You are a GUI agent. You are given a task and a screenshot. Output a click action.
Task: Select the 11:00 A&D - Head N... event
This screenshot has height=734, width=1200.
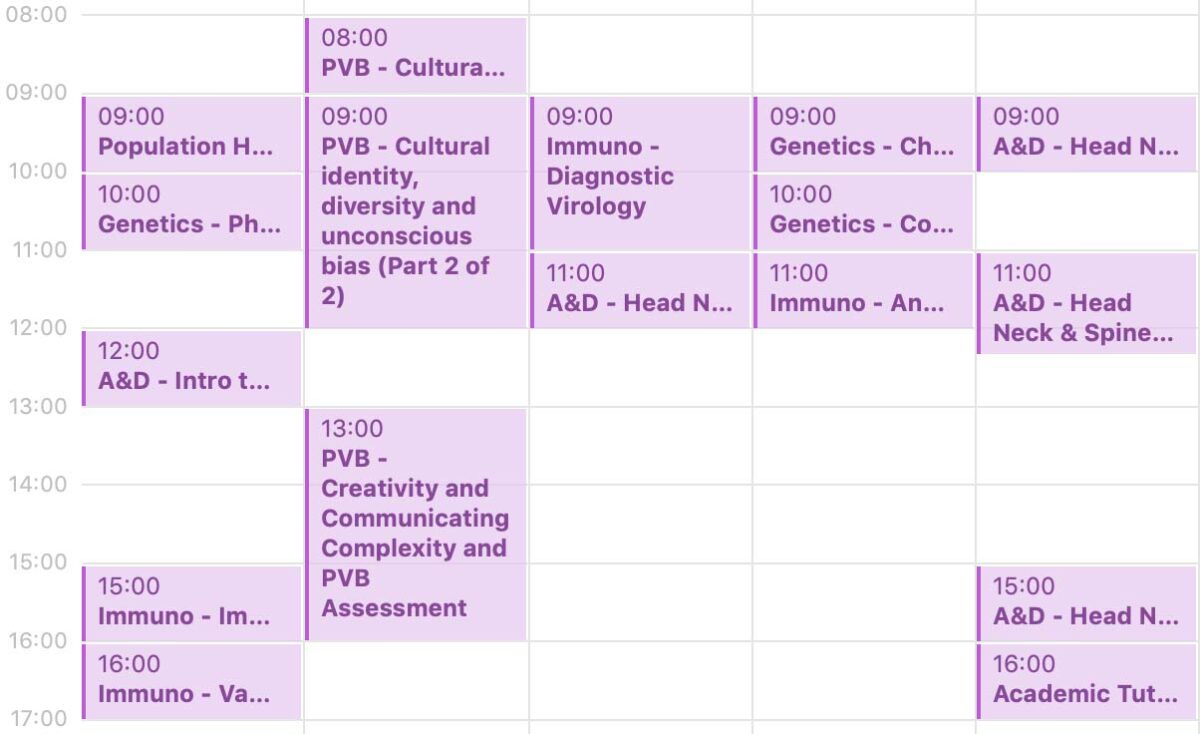coord(640,290)
